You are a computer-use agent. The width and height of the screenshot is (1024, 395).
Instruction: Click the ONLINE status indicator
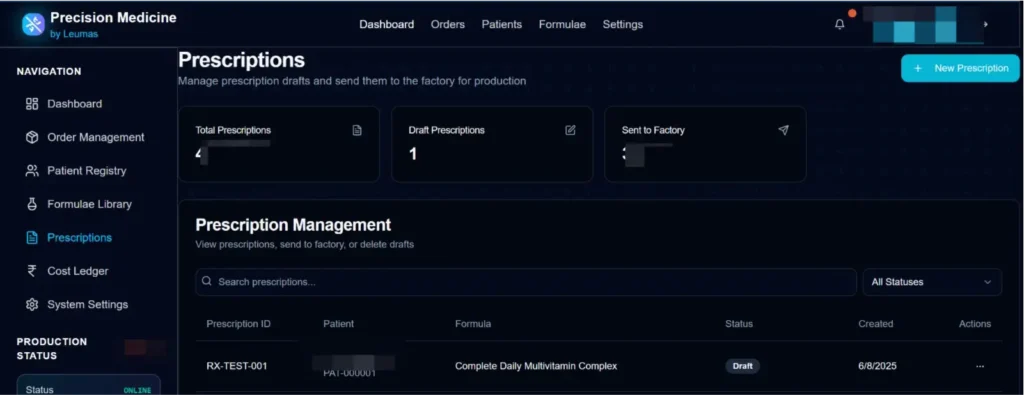click(x=137, y=390)
